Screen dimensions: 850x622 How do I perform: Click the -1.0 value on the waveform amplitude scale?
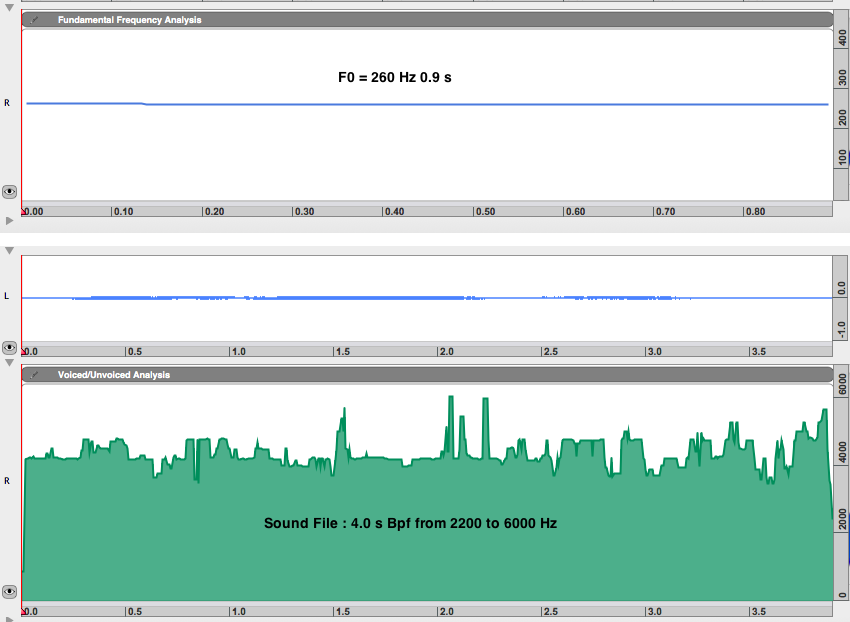(841, 330)
